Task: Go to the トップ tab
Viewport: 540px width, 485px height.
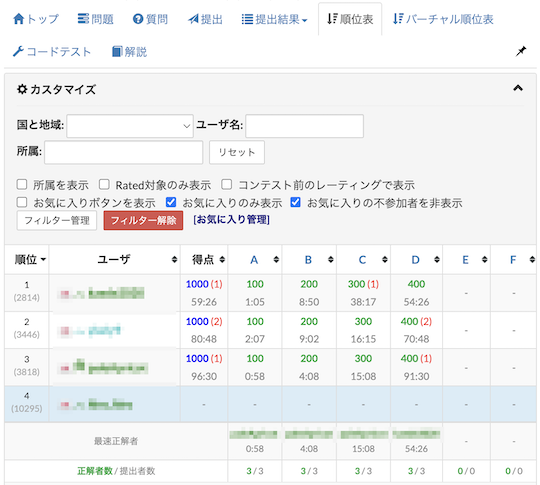Action: pyautogui.click(x=36, y=19)
